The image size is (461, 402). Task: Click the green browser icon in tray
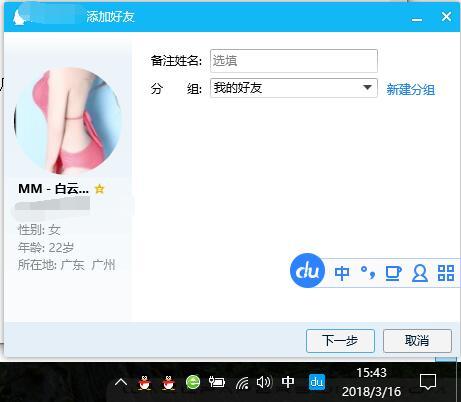[x=193, y=382]
